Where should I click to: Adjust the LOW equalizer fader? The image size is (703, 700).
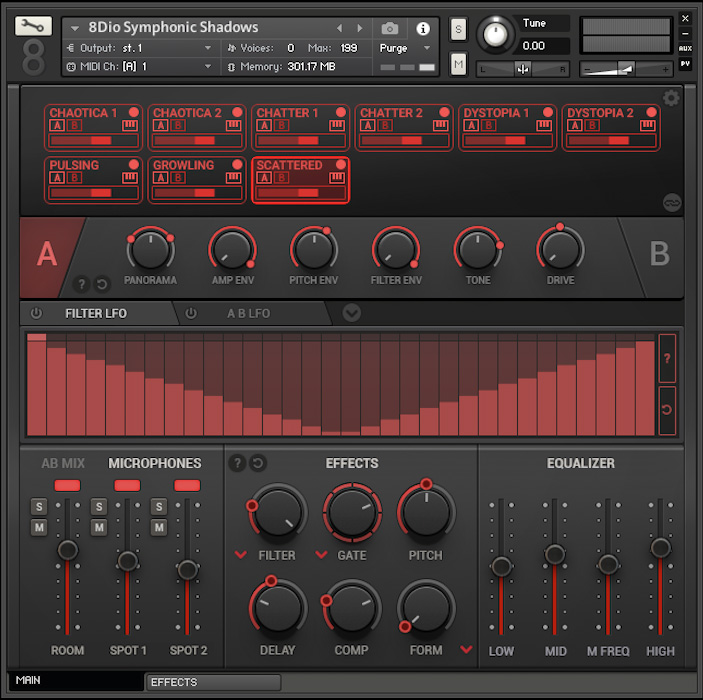501,566
